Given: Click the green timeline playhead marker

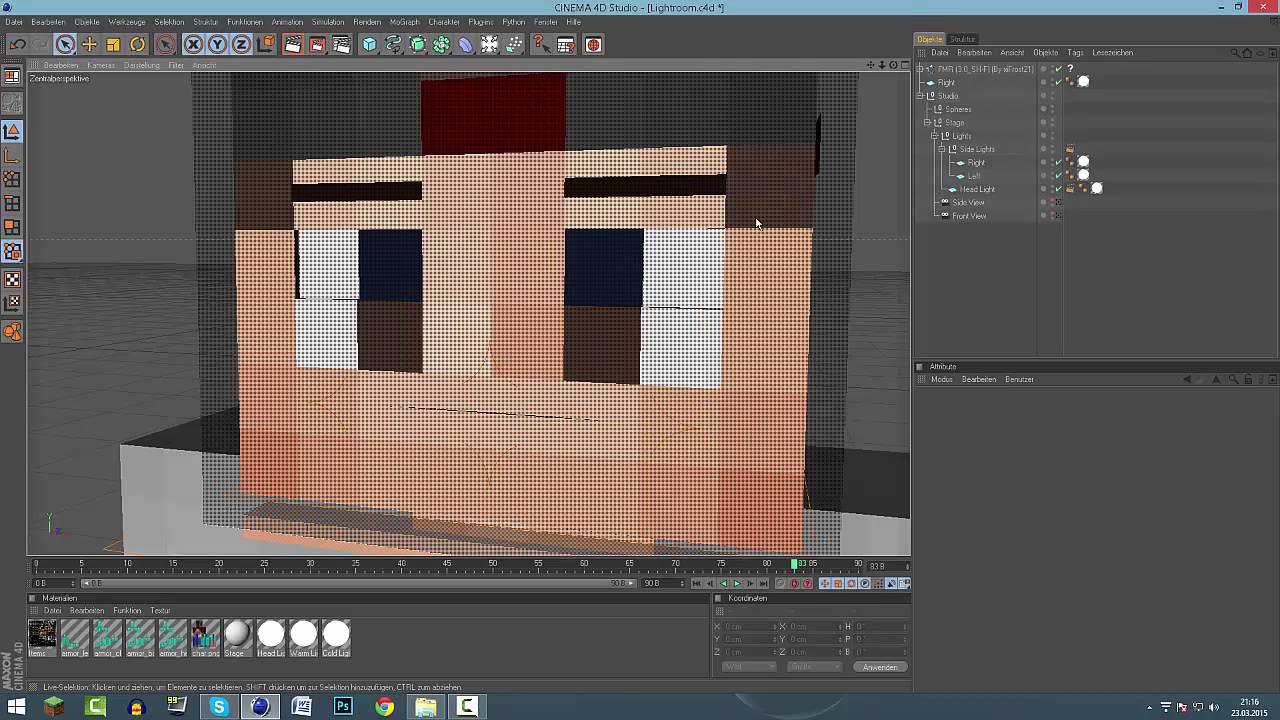Looking at the screenshot, I should click(795, 565).
